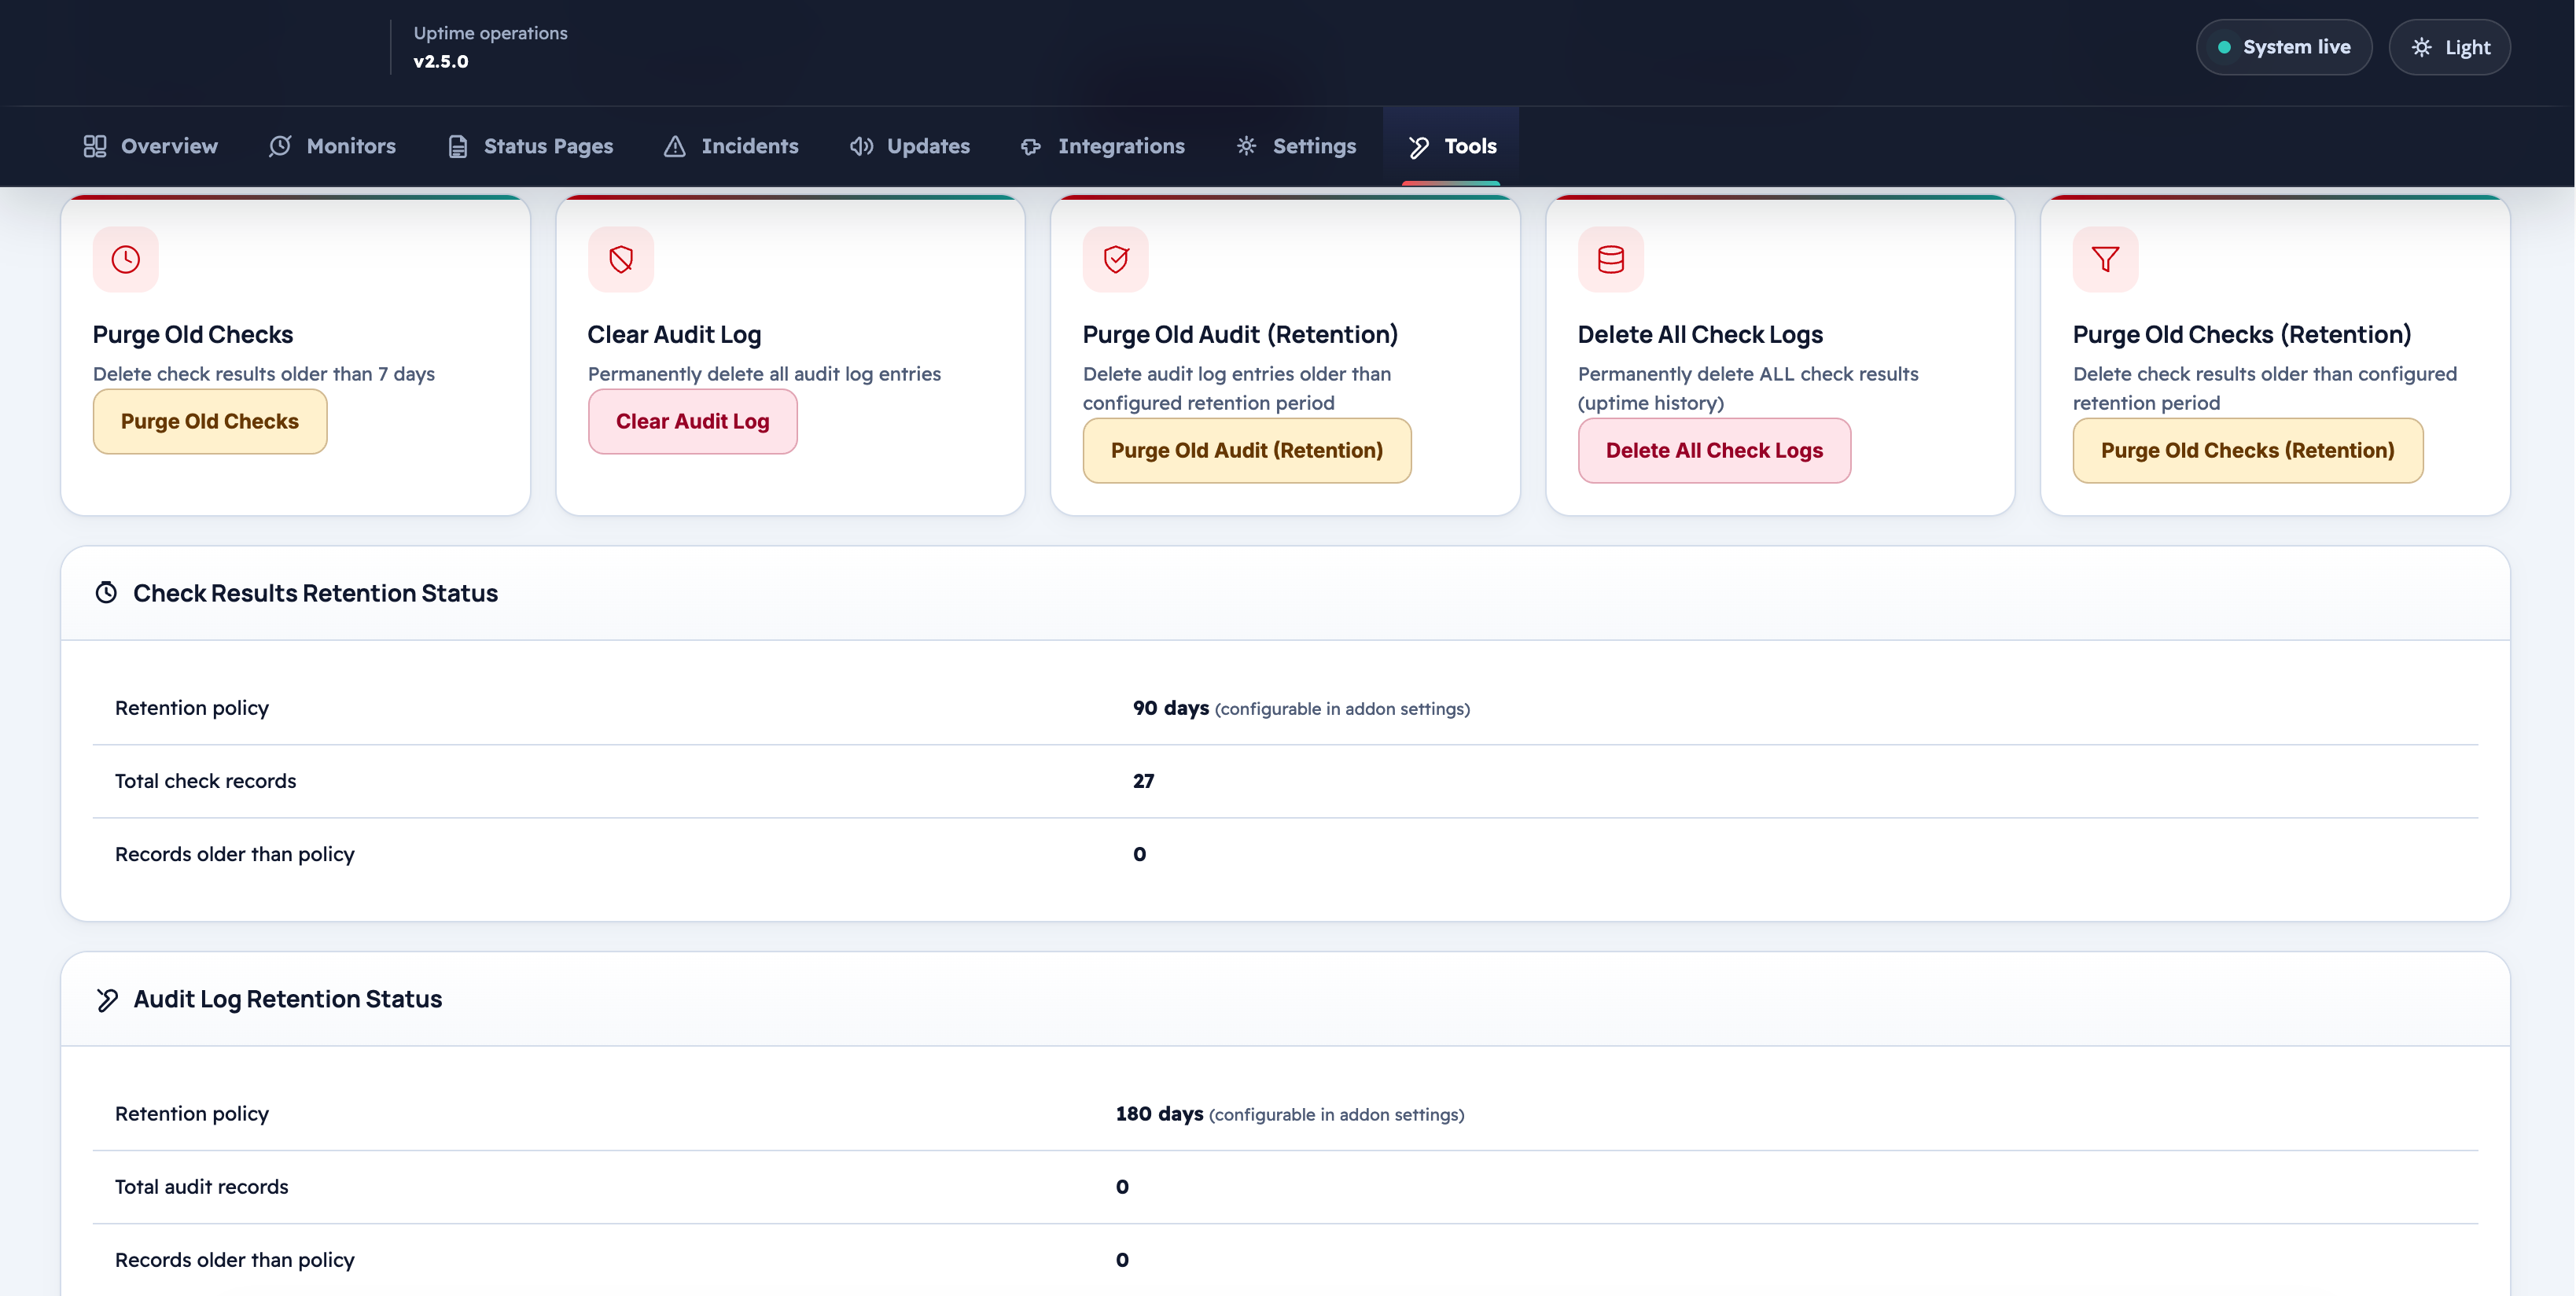Image resolution: width=2576 pixels, height=1296 pixels.
Task: Click the sun icon in the theme button
Action: tap(2421, 47)
